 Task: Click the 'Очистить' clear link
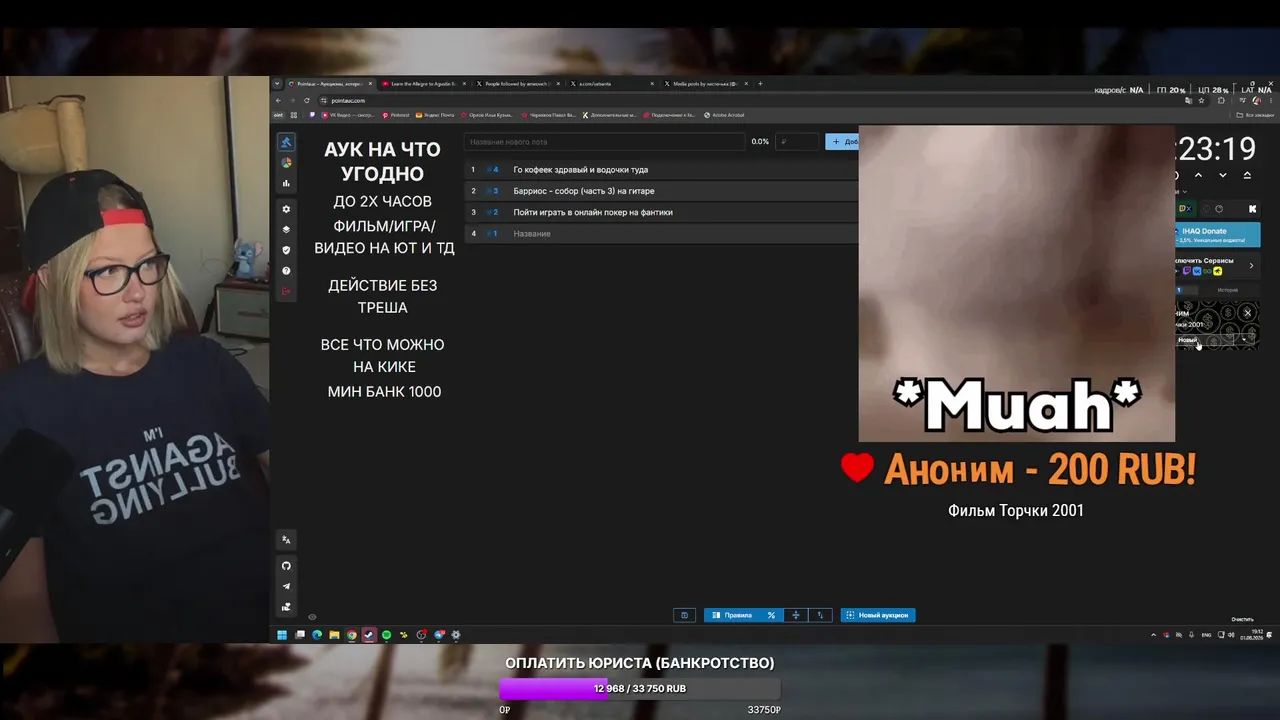(1242, 619)
